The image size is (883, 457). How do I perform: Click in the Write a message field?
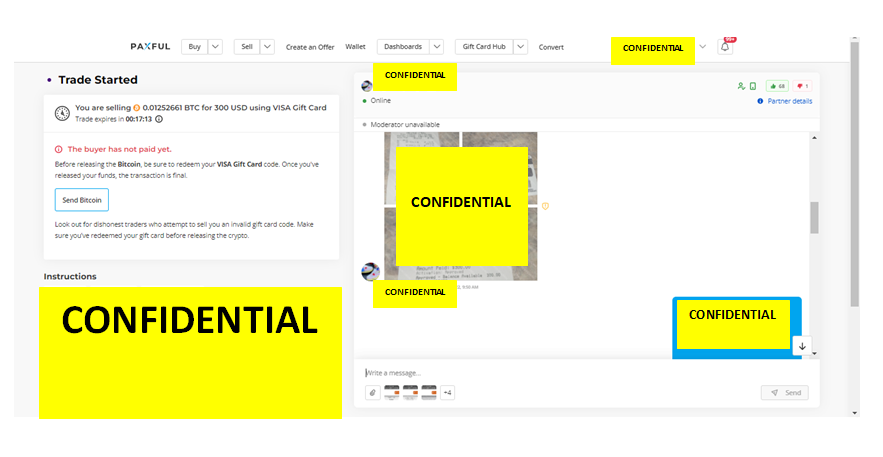click(x=586, y=373)
